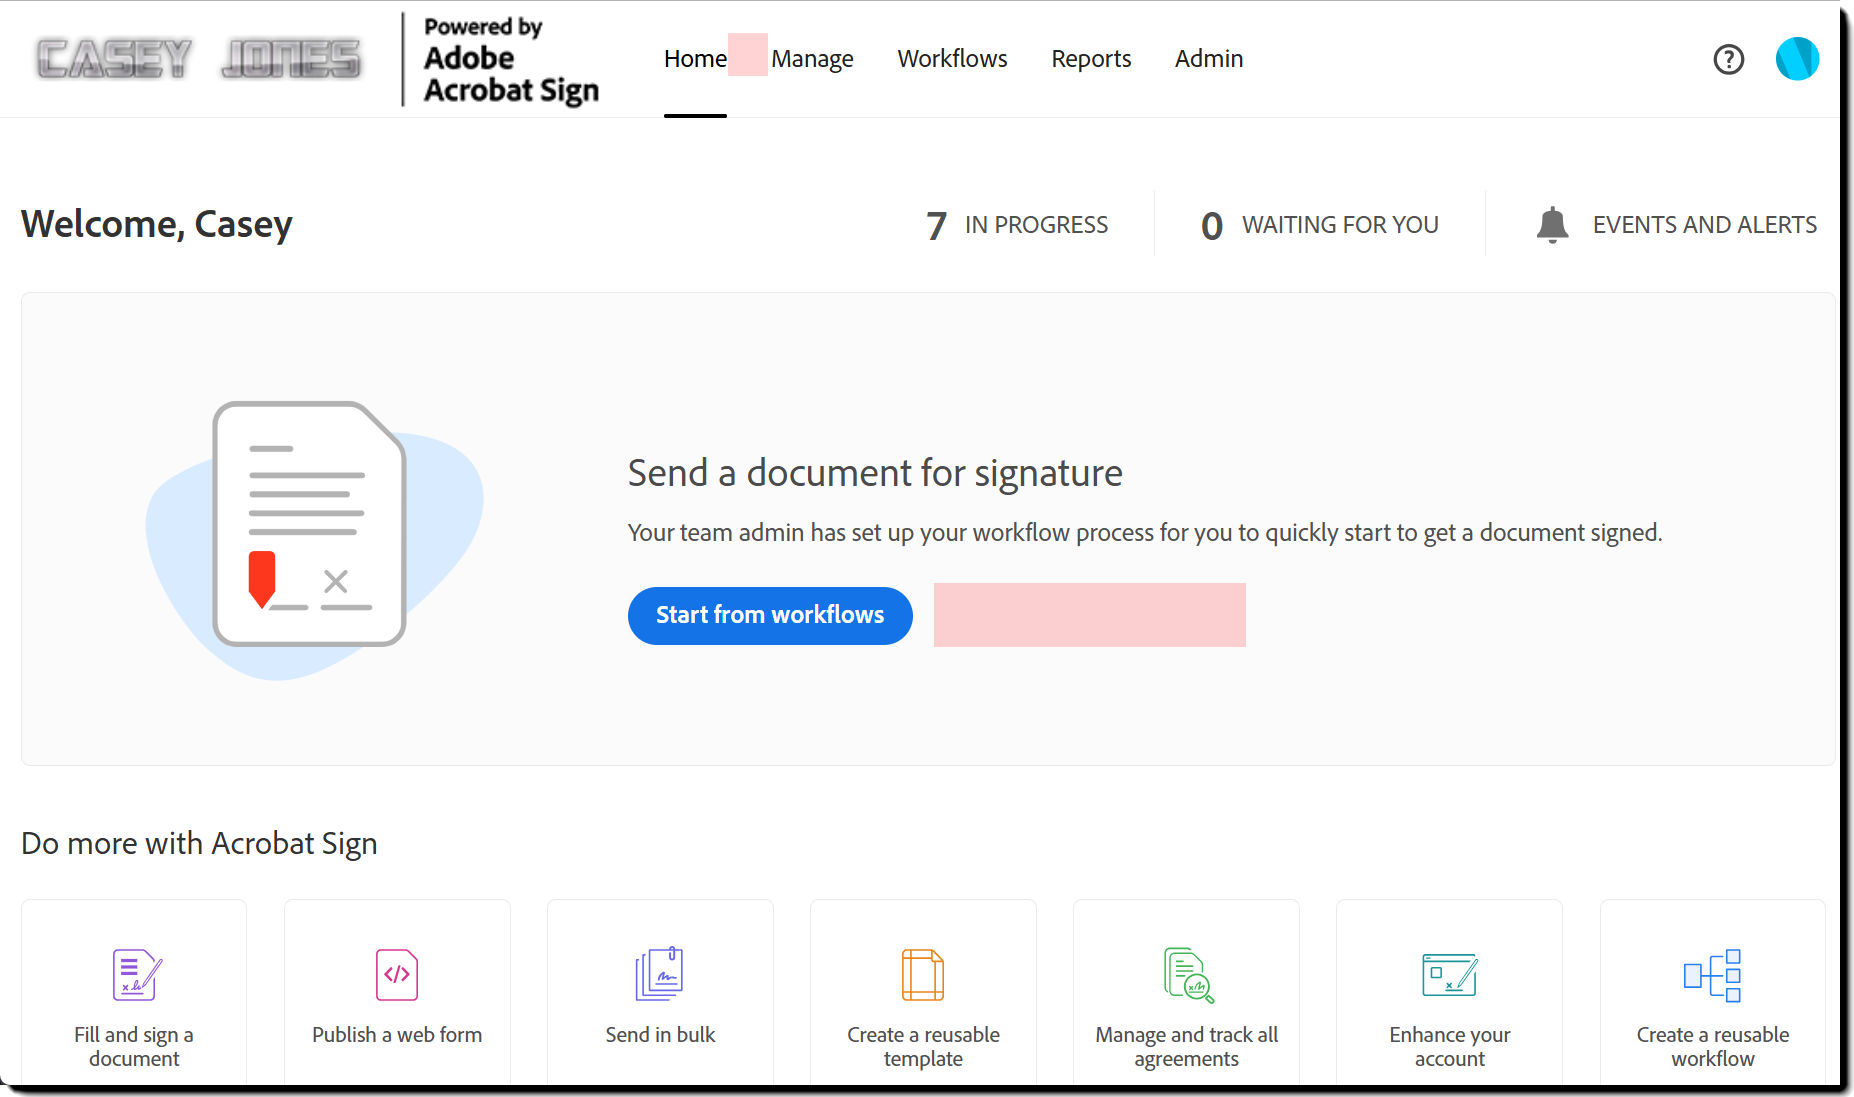Open the Manage tab

point(812,59)
